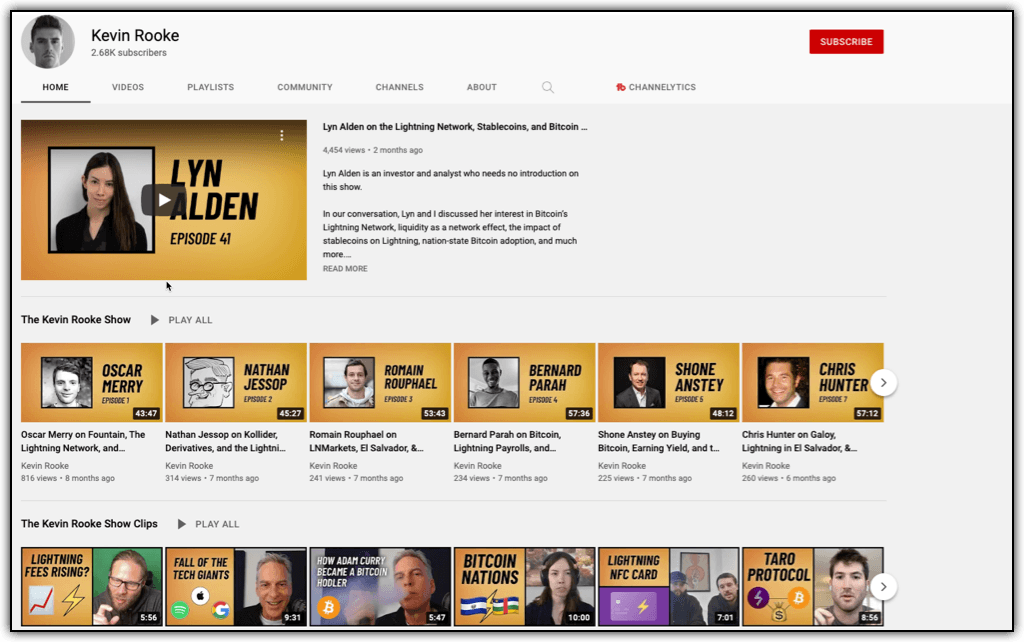
Task: Open The Kevin Rooke Show playlist title
Action: coord(76,319)
